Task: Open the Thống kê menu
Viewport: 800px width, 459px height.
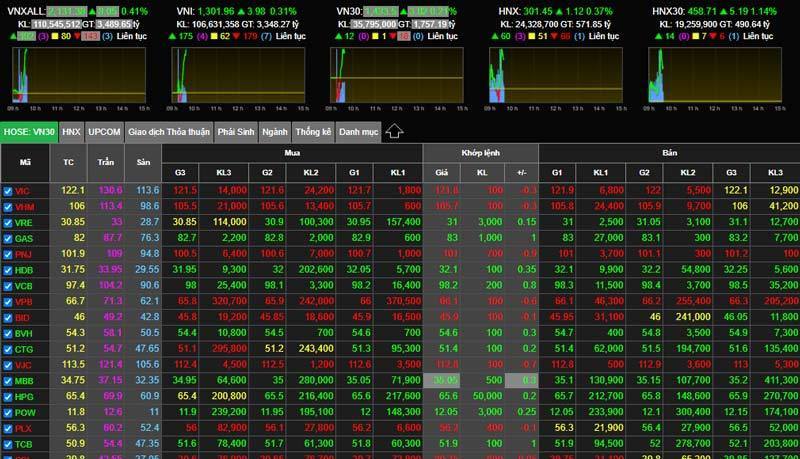Action: coord(313,131)
